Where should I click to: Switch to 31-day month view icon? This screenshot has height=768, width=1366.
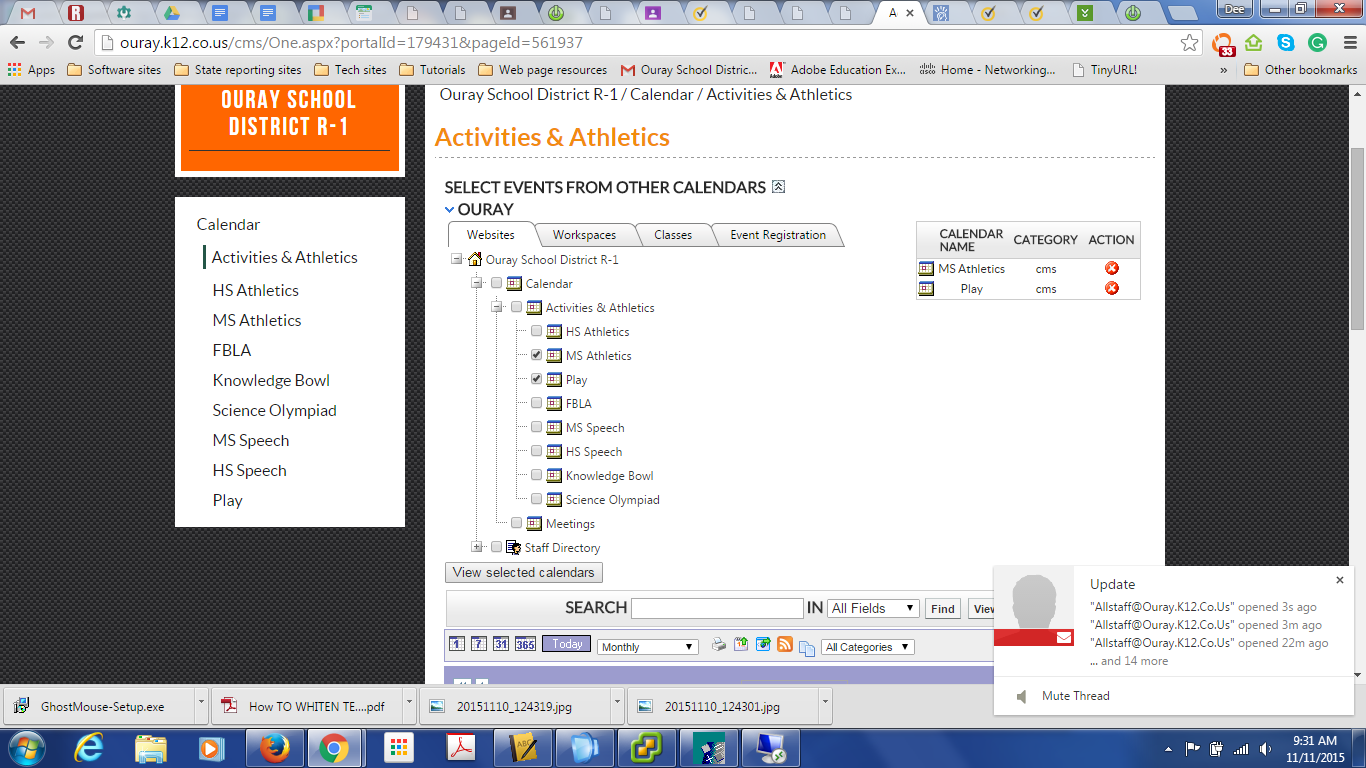click(x=501, y=644)
